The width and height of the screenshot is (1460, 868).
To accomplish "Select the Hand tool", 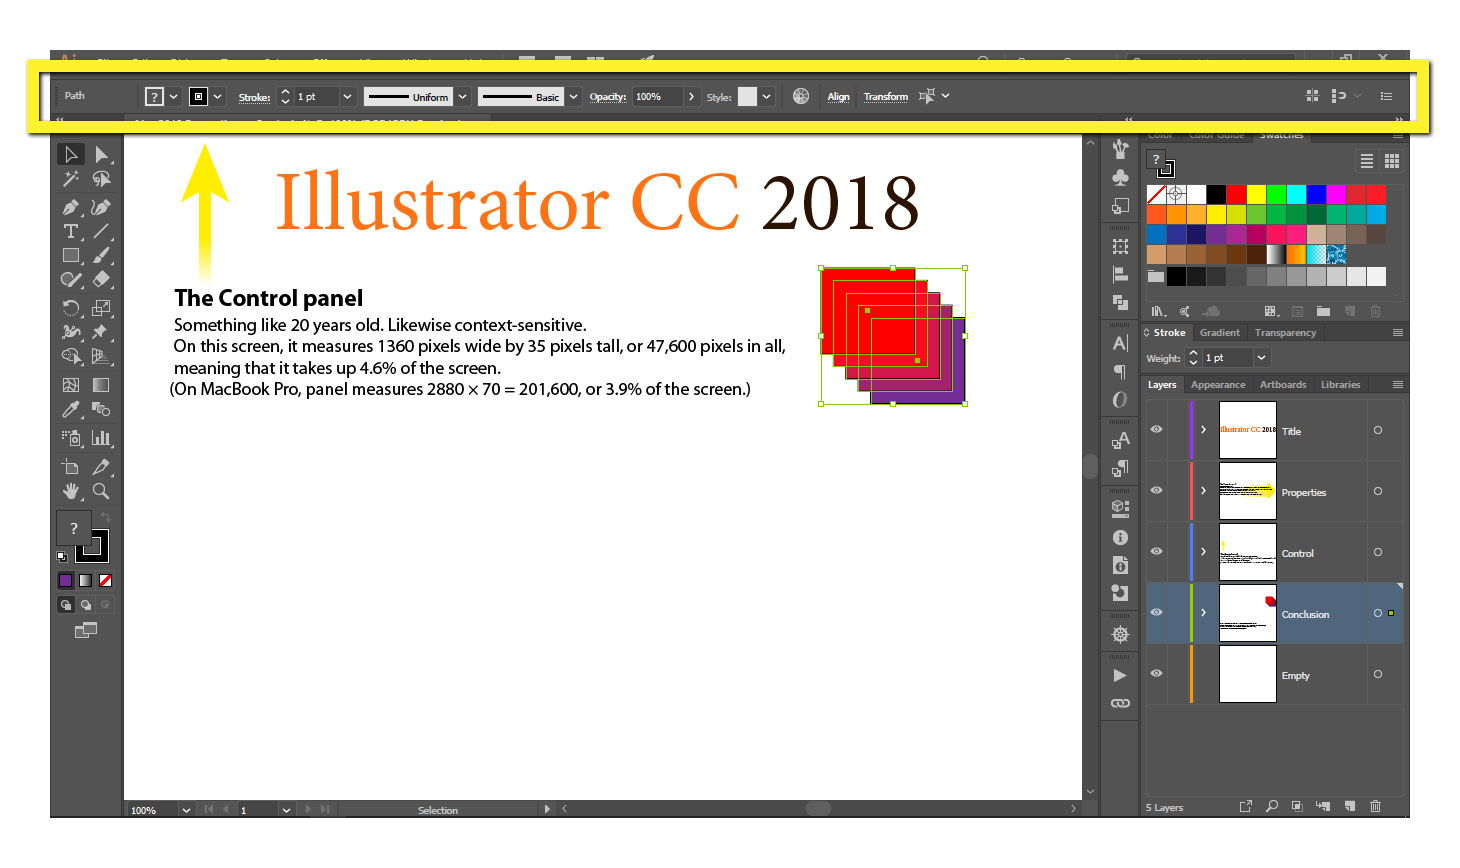I will [x=71, y=490].
